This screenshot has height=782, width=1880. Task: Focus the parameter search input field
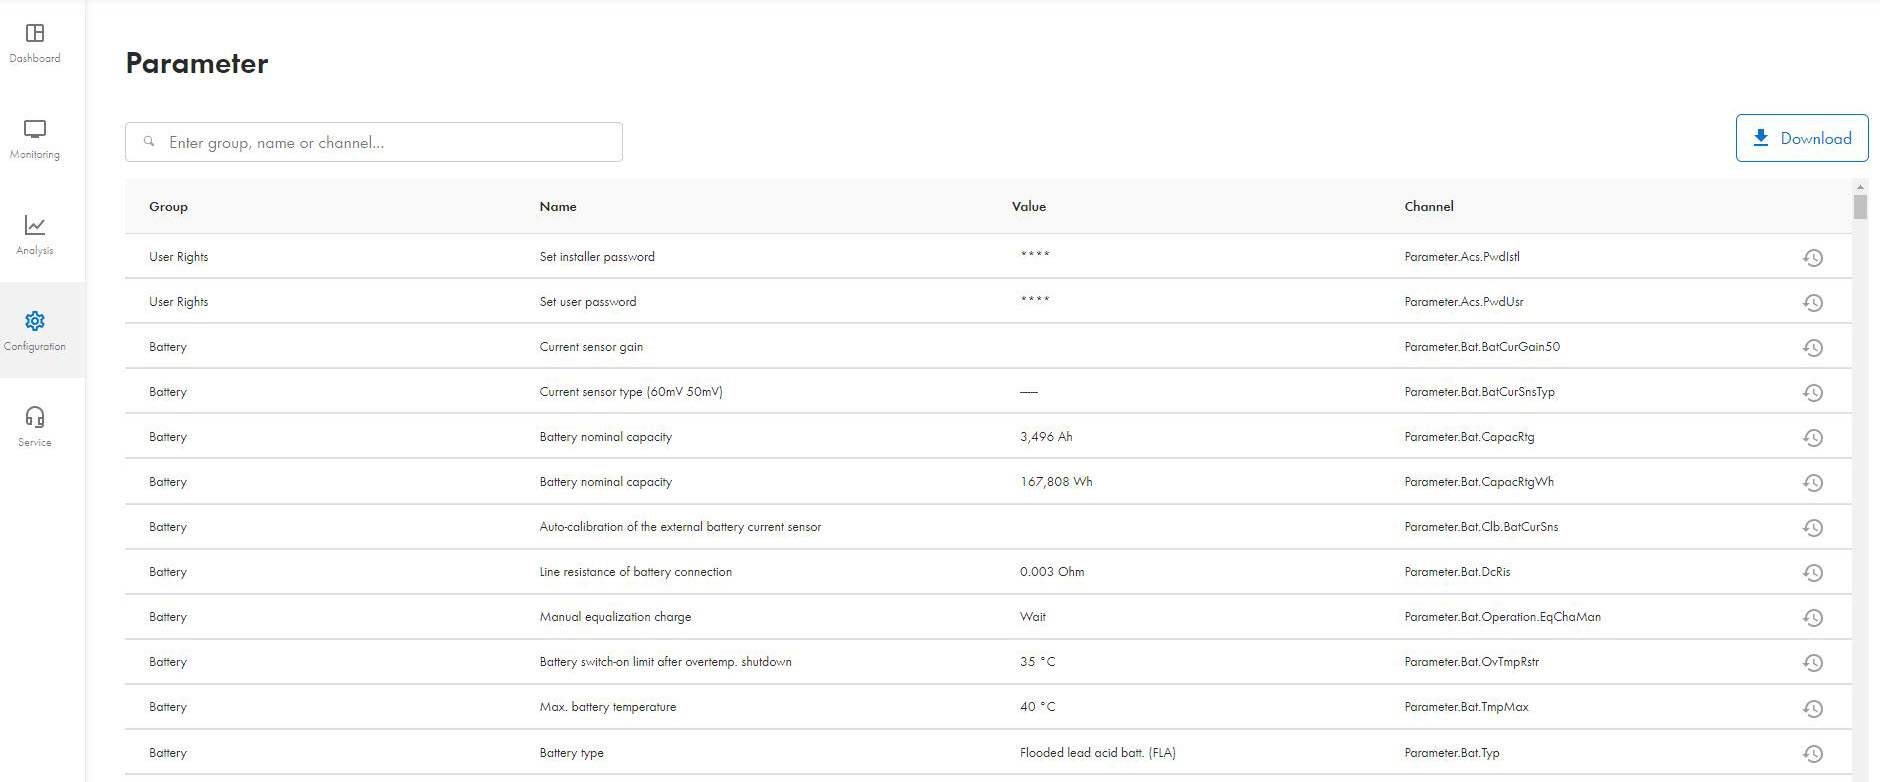click(390, 142)
